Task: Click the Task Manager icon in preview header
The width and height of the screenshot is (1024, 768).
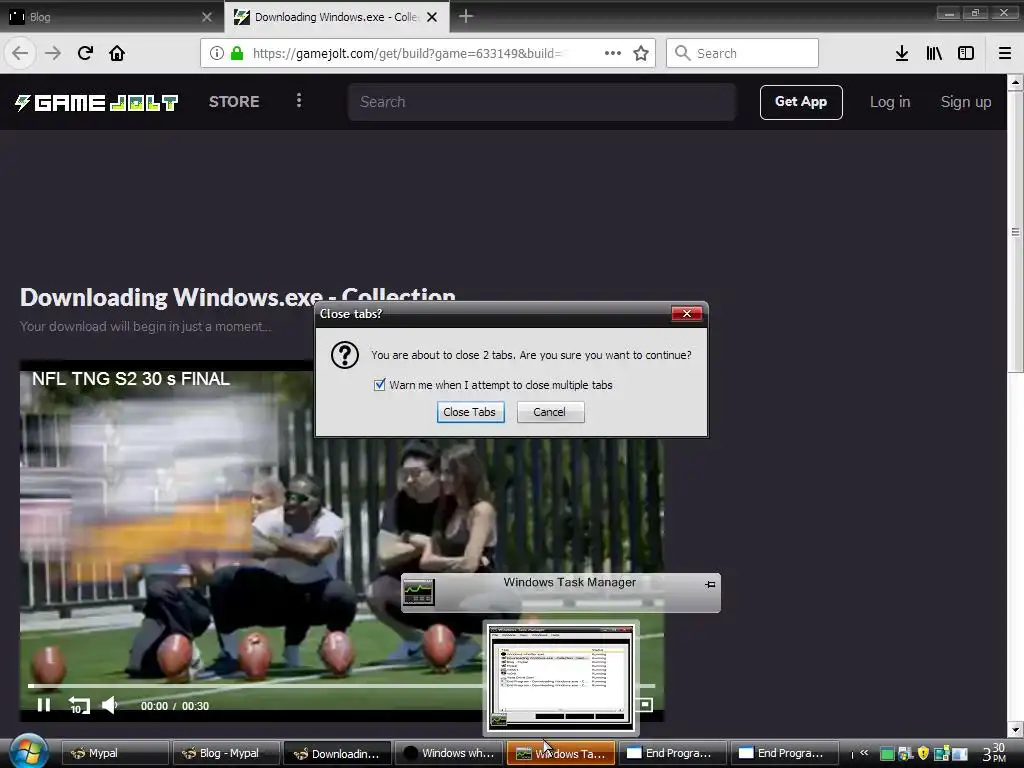Action: 419,592
